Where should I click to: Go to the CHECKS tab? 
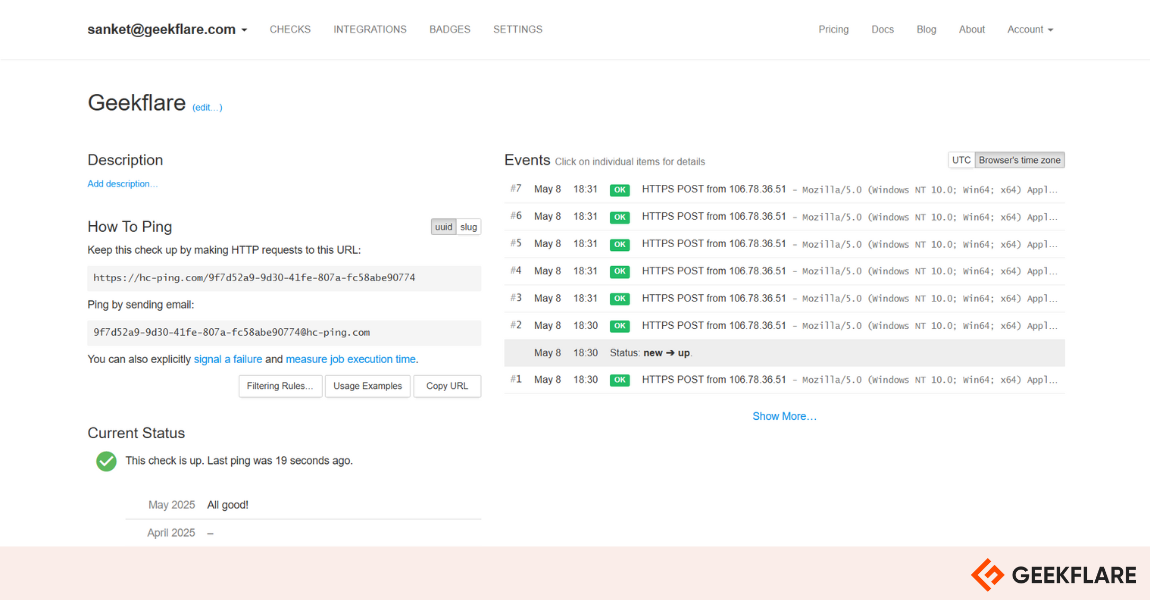[x=290, y=29]
